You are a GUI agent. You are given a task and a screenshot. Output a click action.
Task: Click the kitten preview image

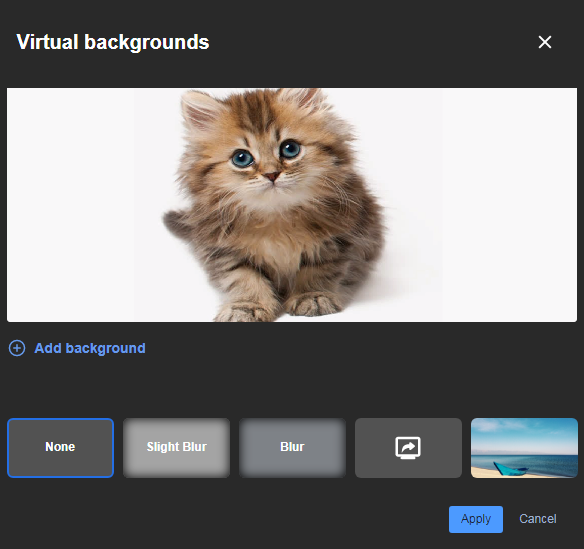point(292,205)
